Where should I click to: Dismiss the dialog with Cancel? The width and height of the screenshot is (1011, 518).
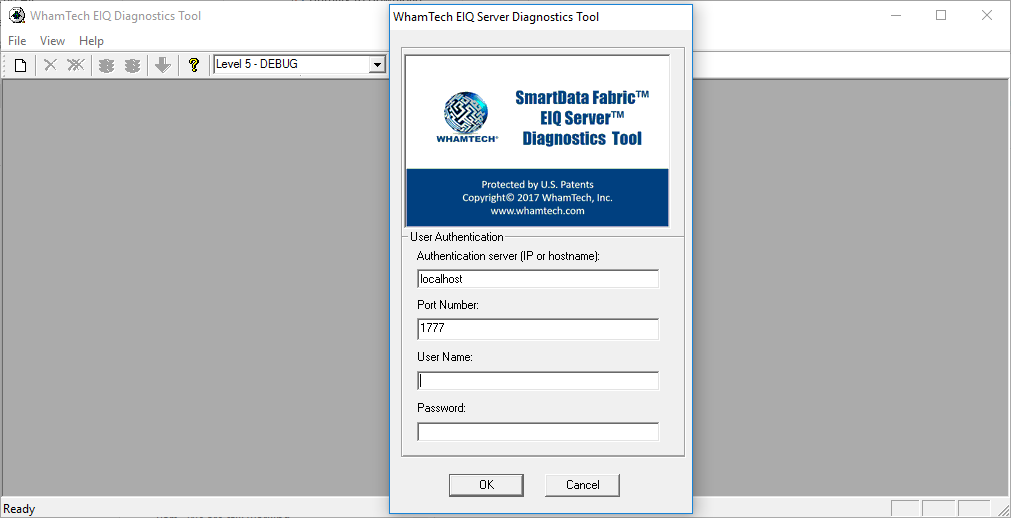[582, 485]
